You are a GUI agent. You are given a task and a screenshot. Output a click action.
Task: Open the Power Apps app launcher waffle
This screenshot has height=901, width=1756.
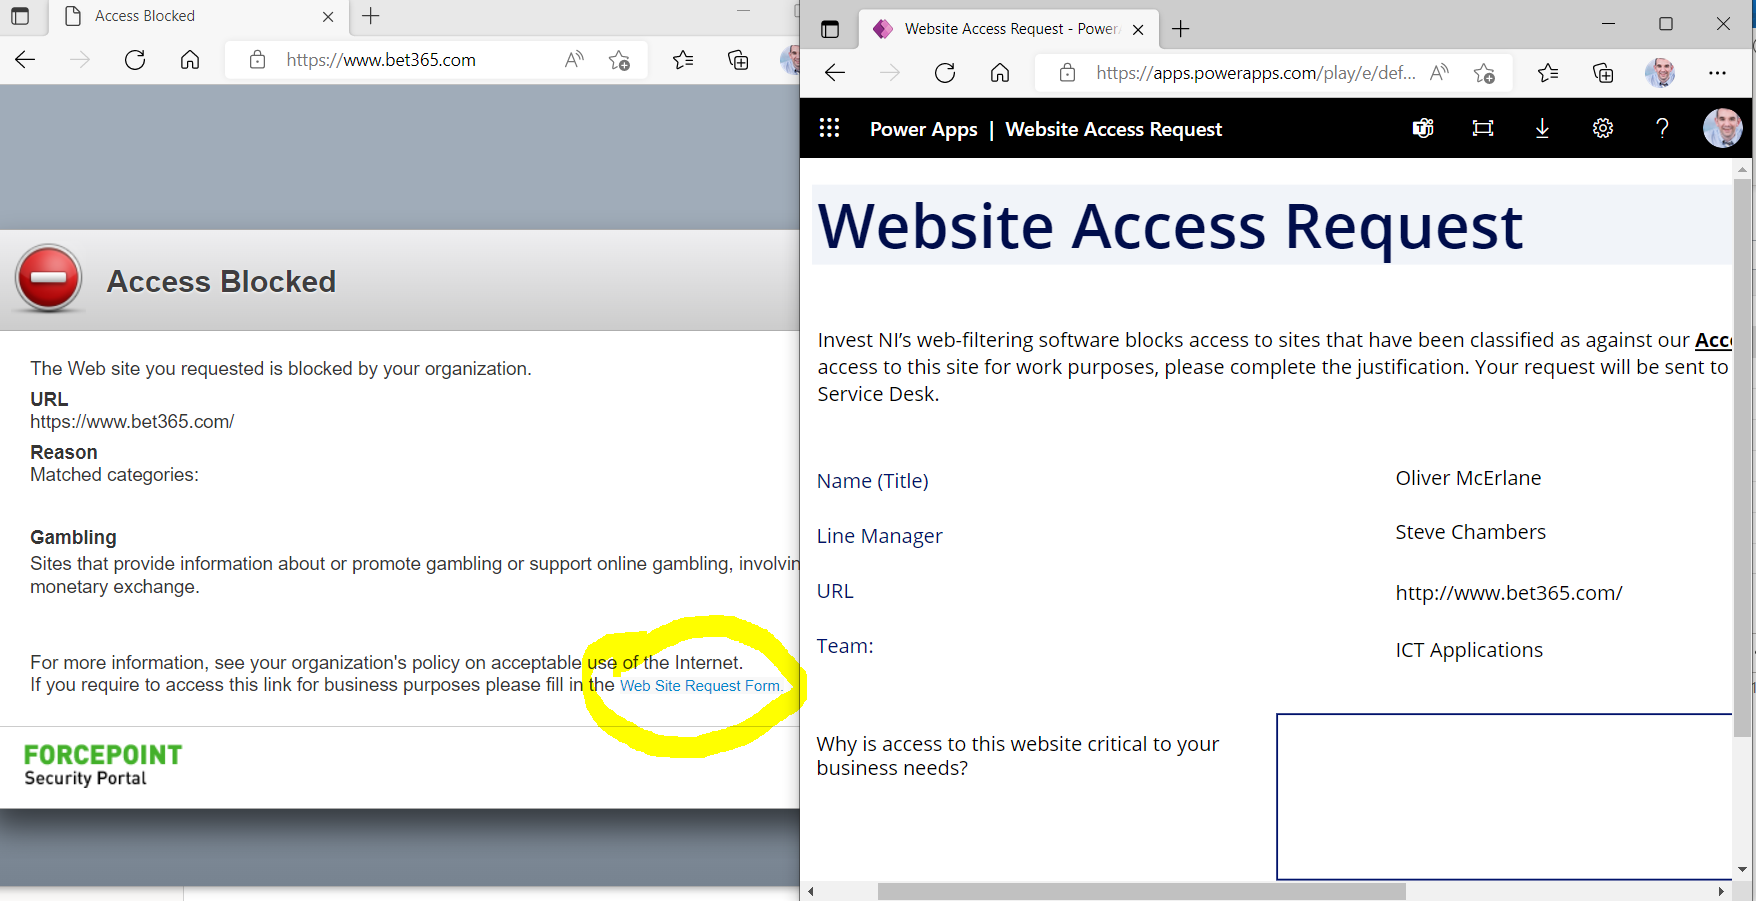click(x=829, y=128)
